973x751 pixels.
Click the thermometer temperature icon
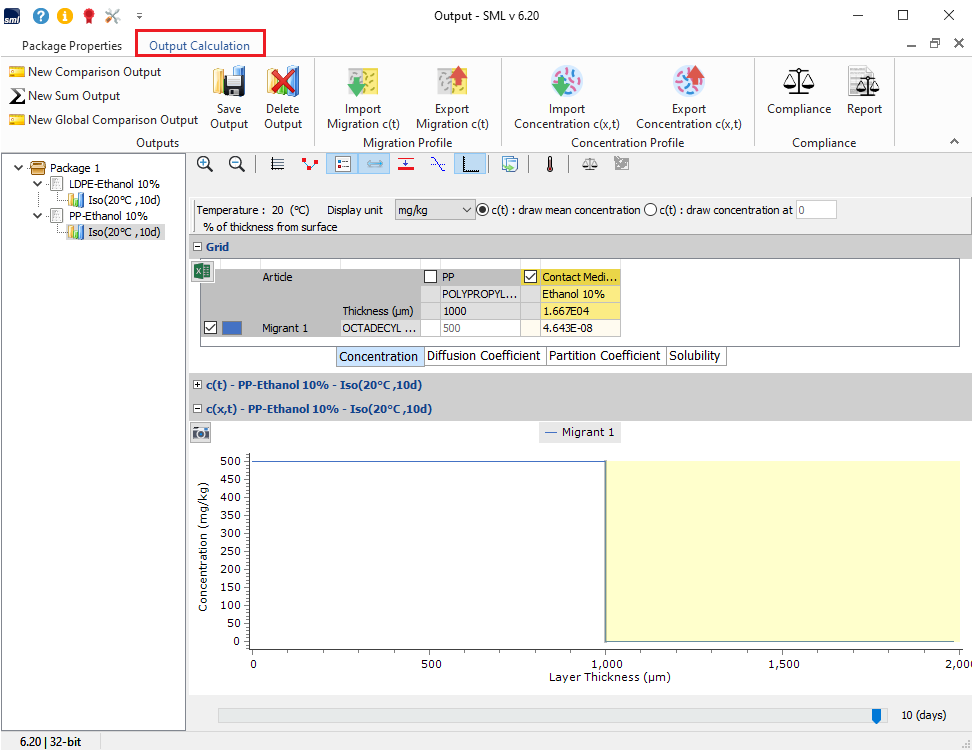click(x=549, y=164)
